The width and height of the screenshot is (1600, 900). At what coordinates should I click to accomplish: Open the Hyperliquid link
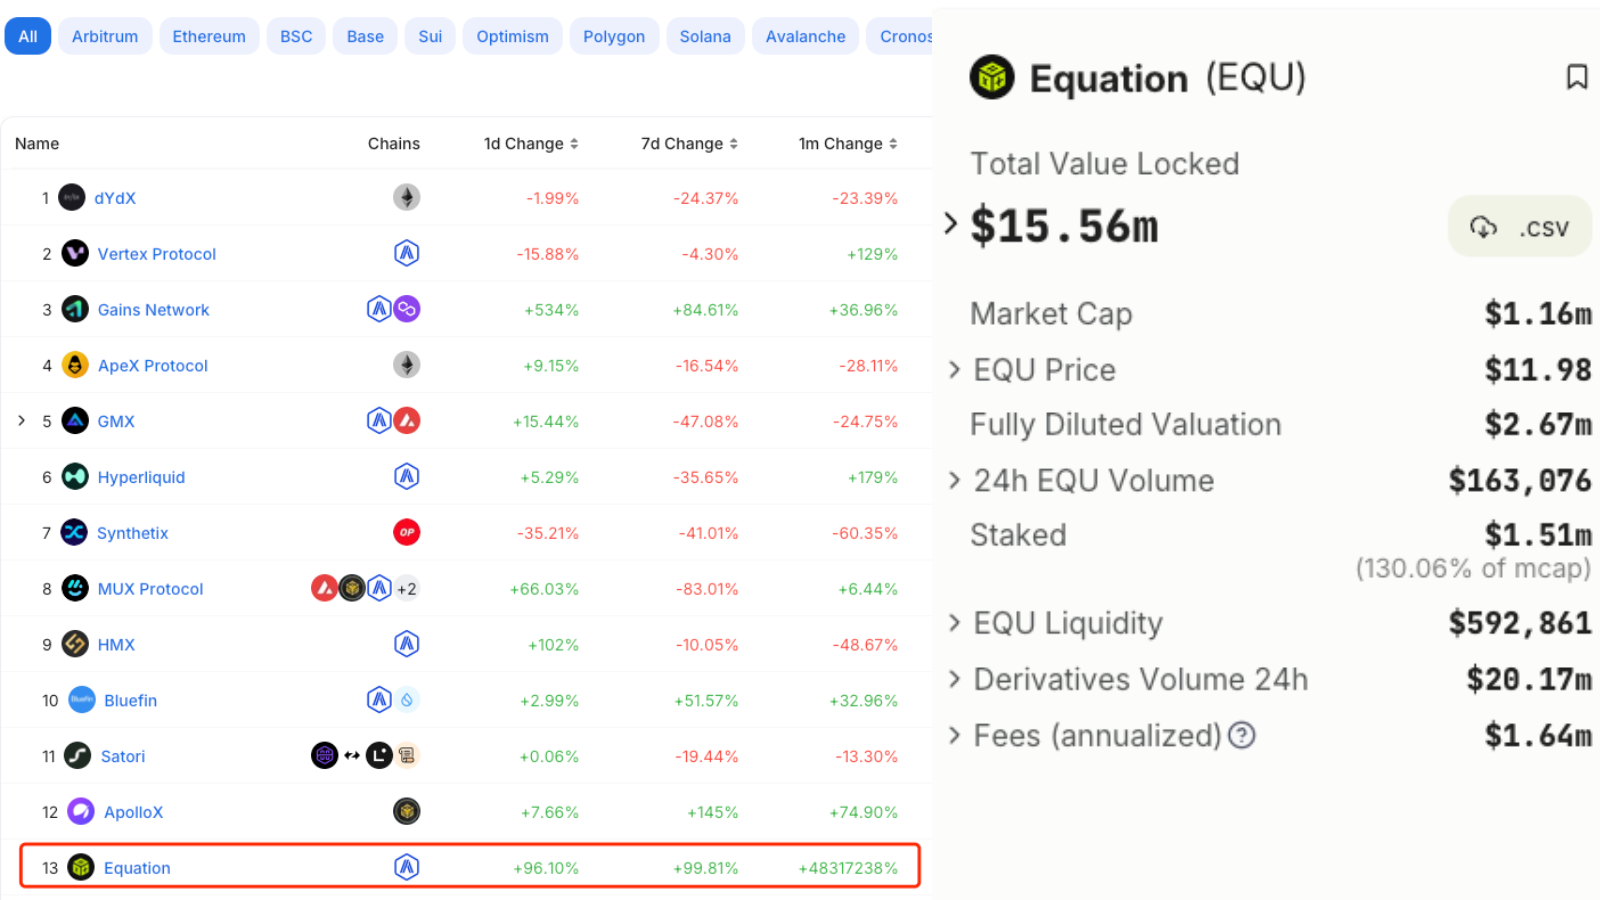(x=141, y=478)
